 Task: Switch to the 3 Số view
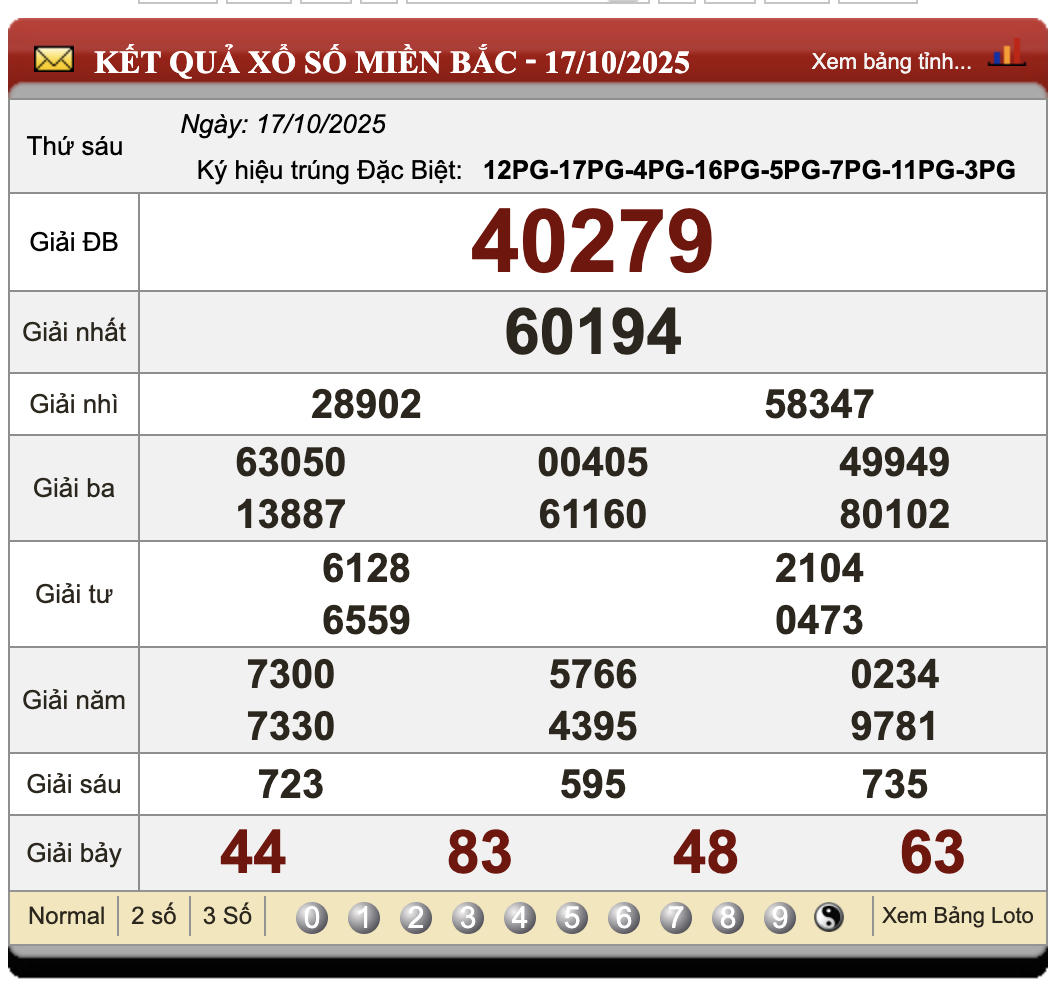227,916
